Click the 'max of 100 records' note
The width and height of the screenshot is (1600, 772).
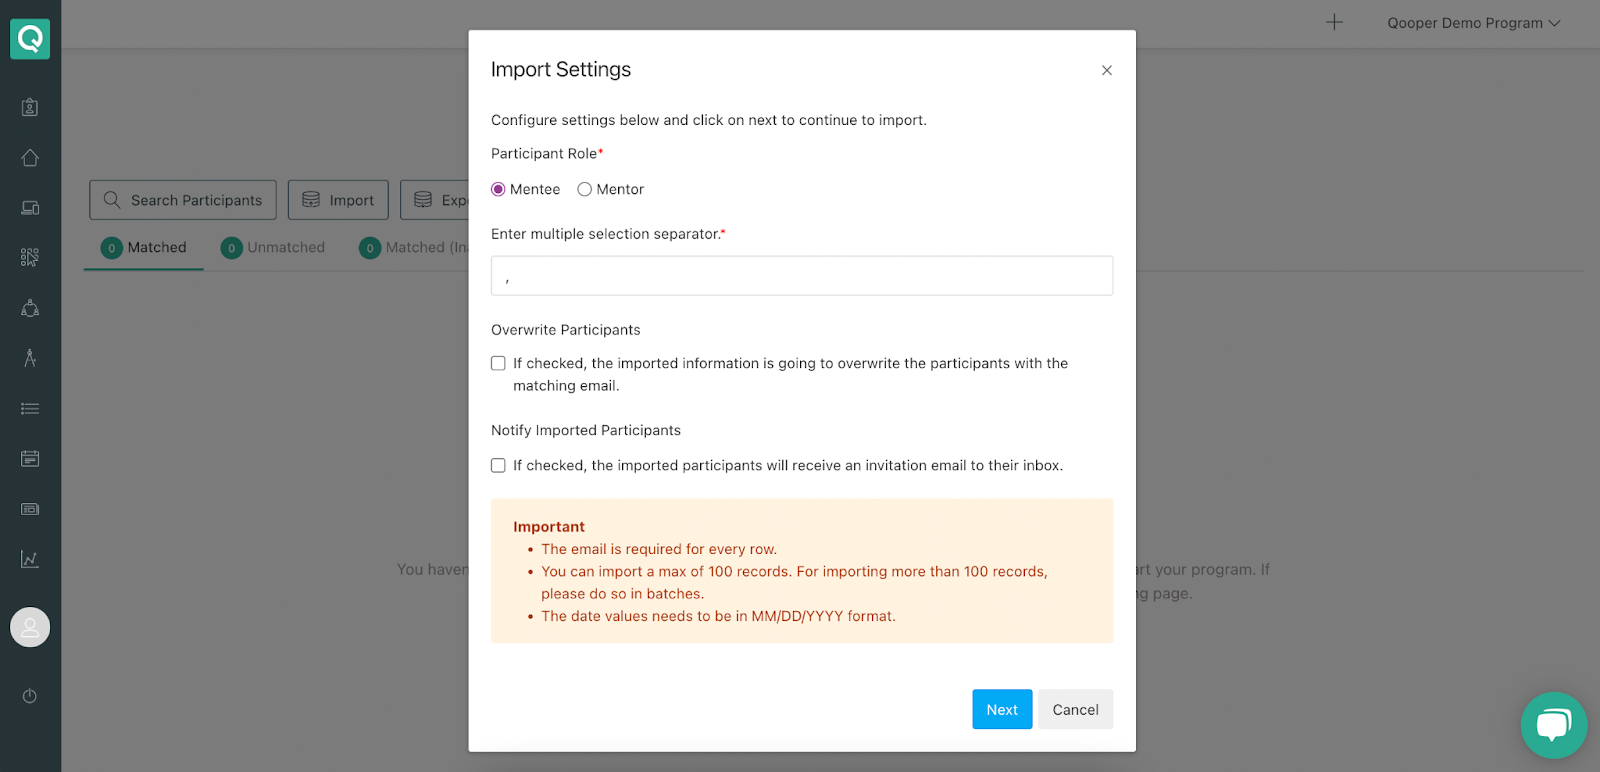tap(794, 582)
